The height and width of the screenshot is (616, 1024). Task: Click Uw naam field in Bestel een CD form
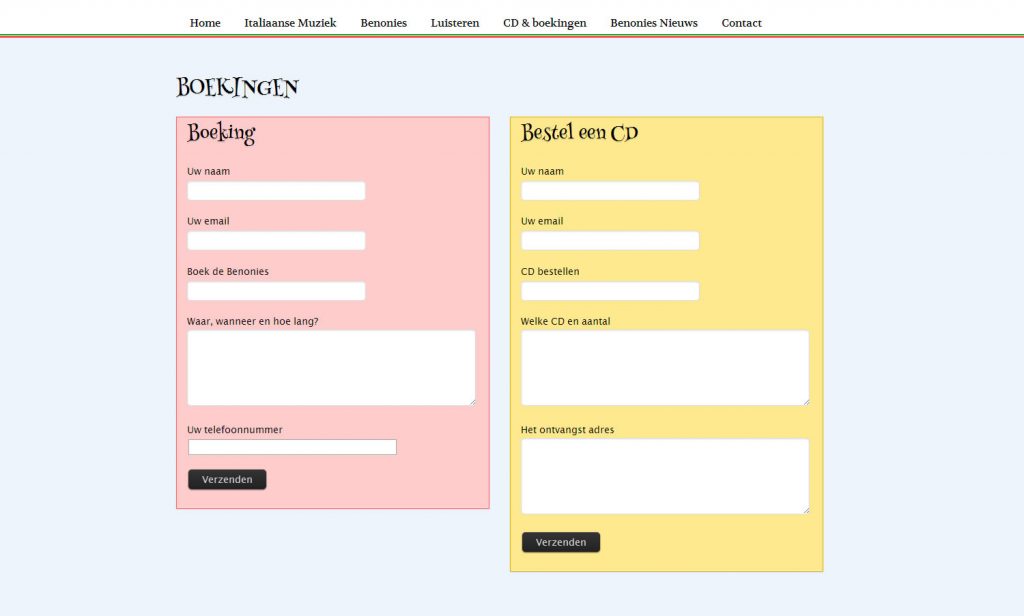click(x=610, y=191)
